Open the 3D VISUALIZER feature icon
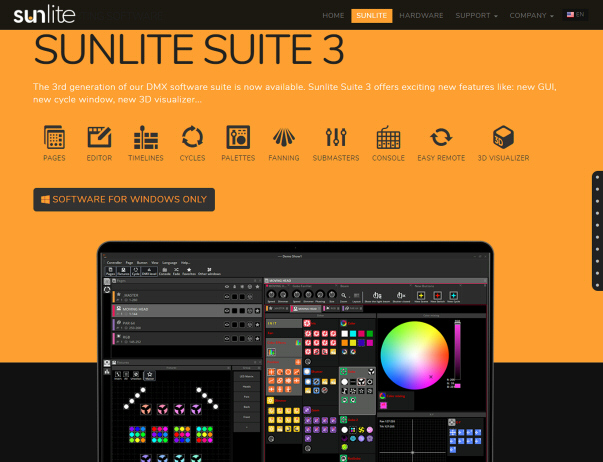The height and width of the screenshot is (462, 603). tap(503, 143)
